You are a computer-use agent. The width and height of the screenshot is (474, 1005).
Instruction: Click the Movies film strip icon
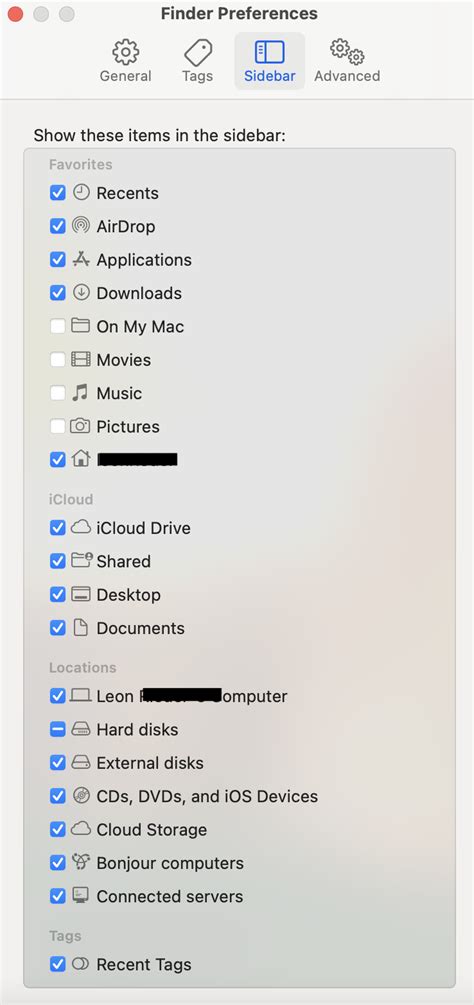coord(81,359)
